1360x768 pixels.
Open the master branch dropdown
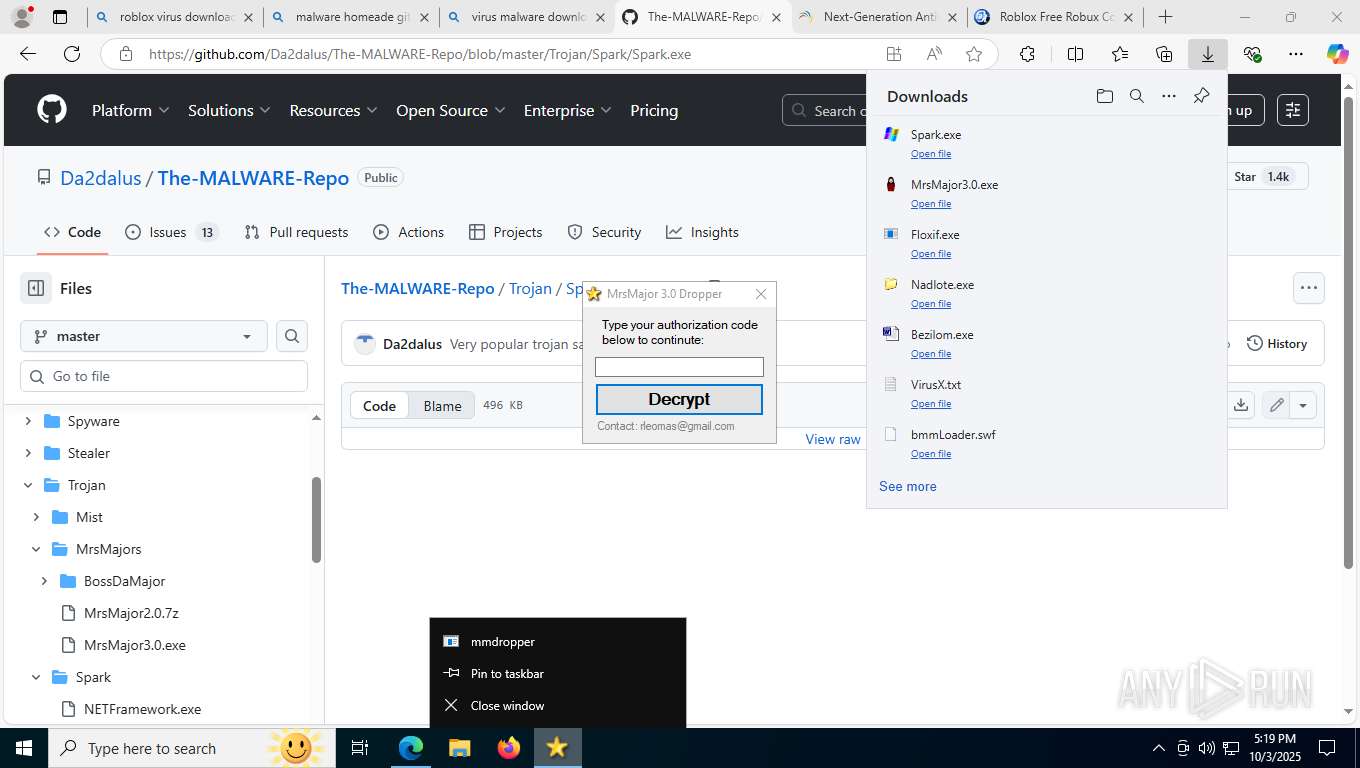point(143,336)
